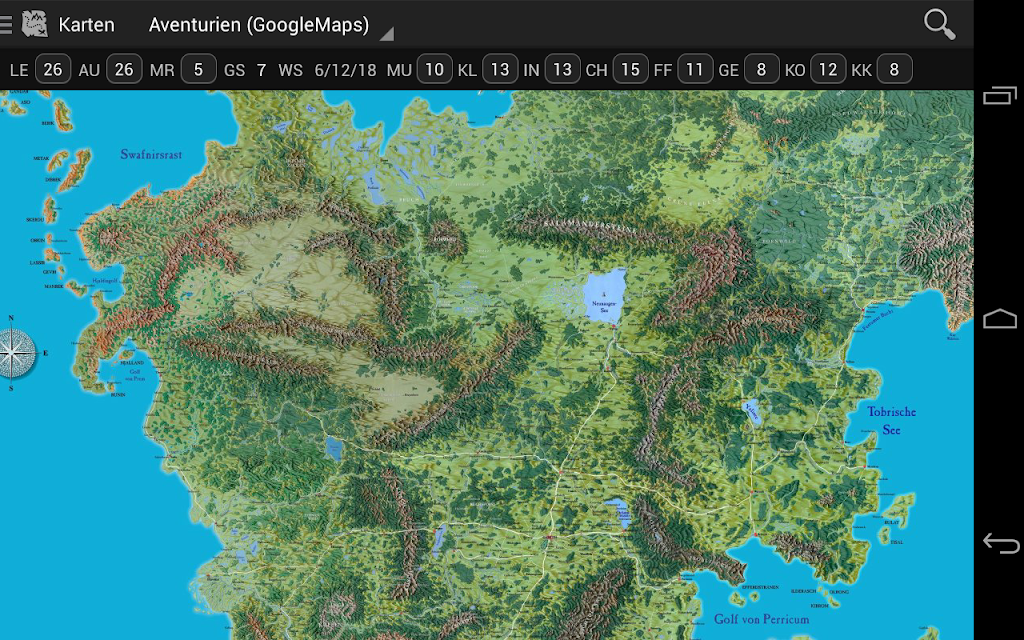Viewport: 1024px width, 640px height.
Task: Select the LE value 26 box
Action: click(x=53, y=69)
